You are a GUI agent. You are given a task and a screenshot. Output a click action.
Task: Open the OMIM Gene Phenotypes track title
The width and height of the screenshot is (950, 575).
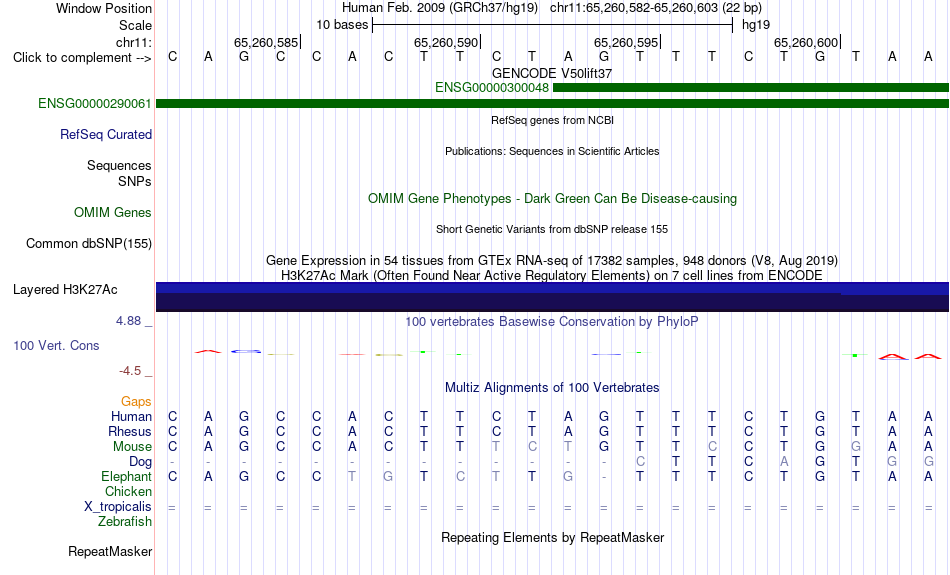(x=552, y=199)
